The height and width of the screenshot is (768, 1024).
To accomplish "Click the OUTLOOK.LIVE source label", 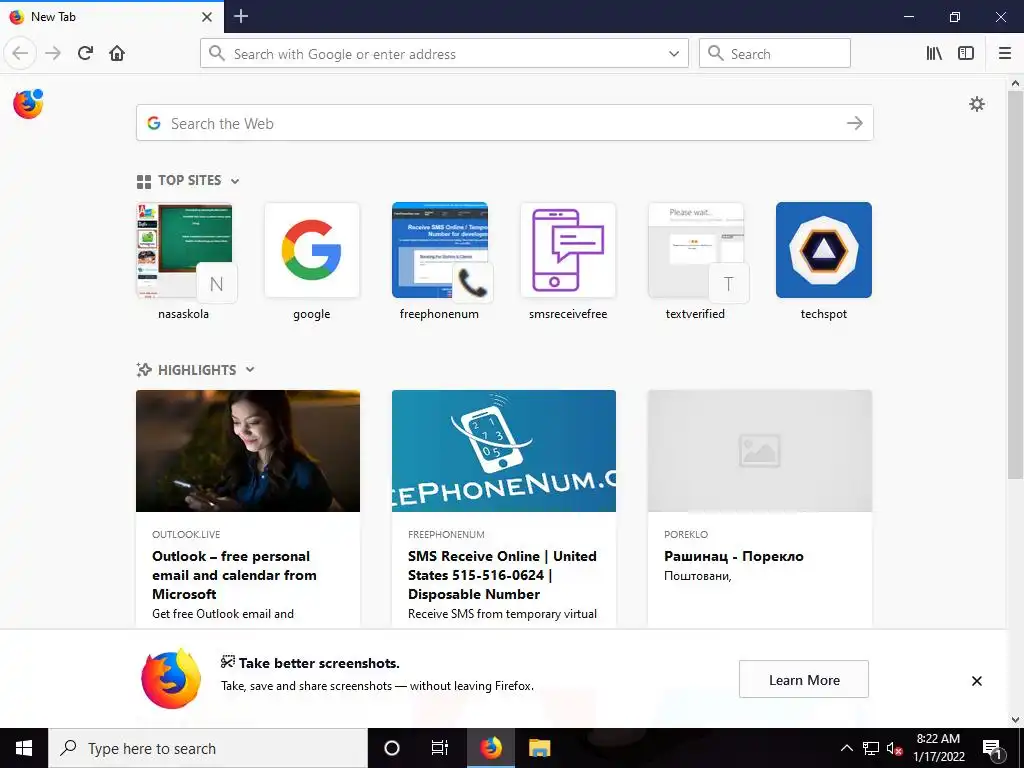I will pos(186,534).
